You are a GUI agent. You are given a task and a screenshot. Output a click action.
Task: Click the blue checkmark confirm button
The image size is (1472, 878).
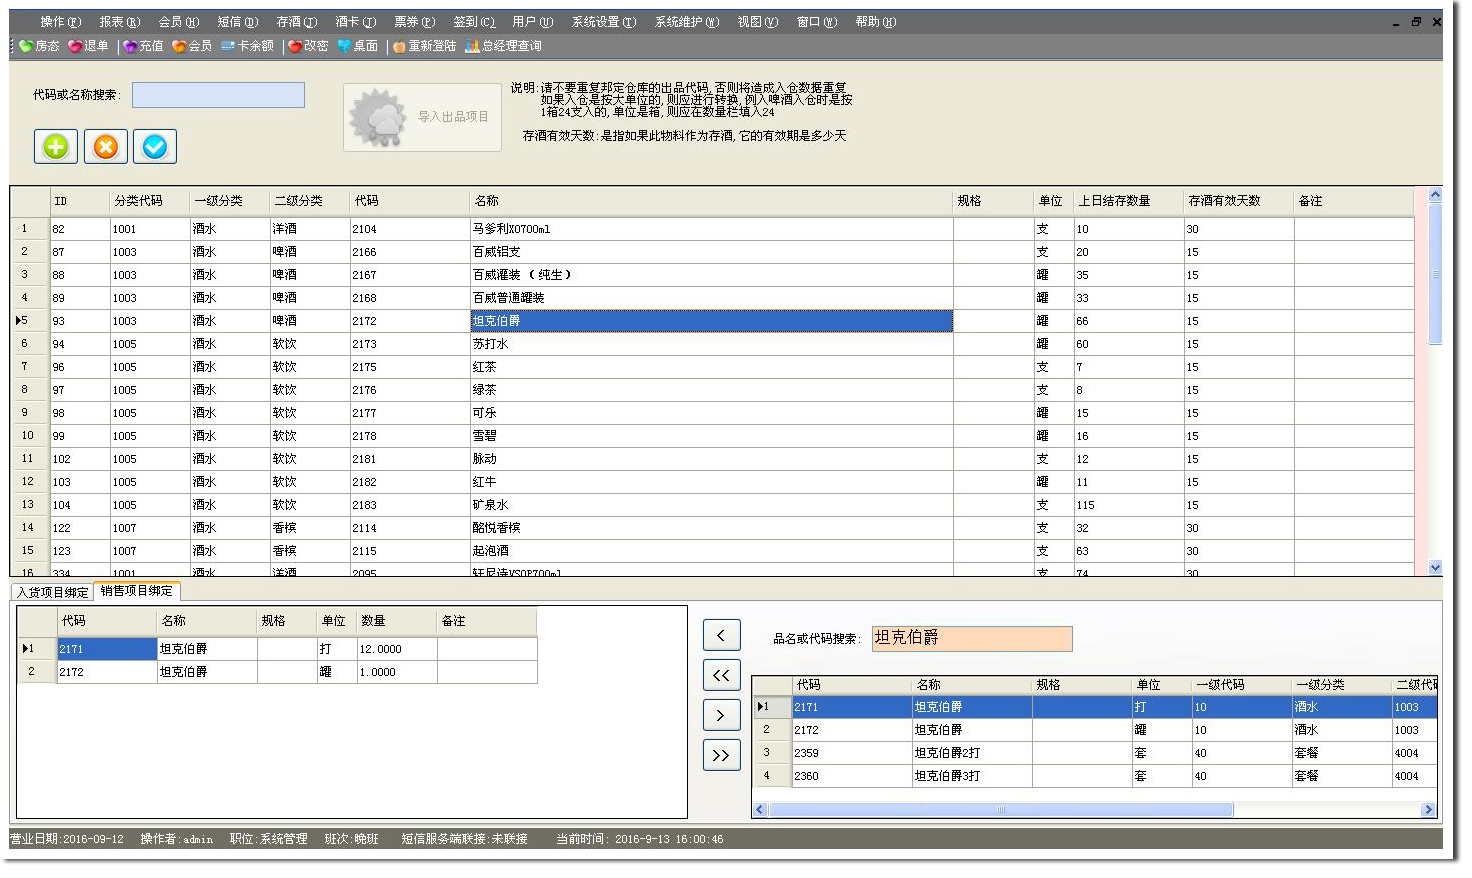click(x=155, y=147)
